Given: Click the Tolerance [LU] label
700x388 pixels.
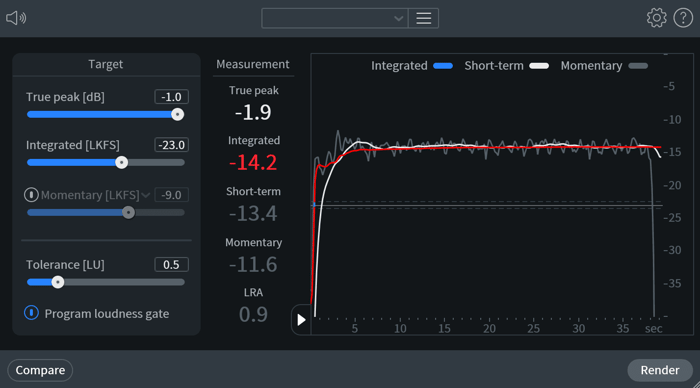Looking at the screenshot, I should click(65, 265).
